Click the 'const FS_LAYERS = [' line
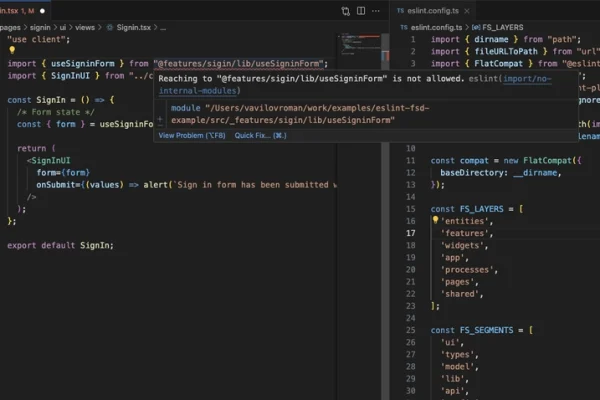Viewport: 600px width, 400px height. (477, 209)
